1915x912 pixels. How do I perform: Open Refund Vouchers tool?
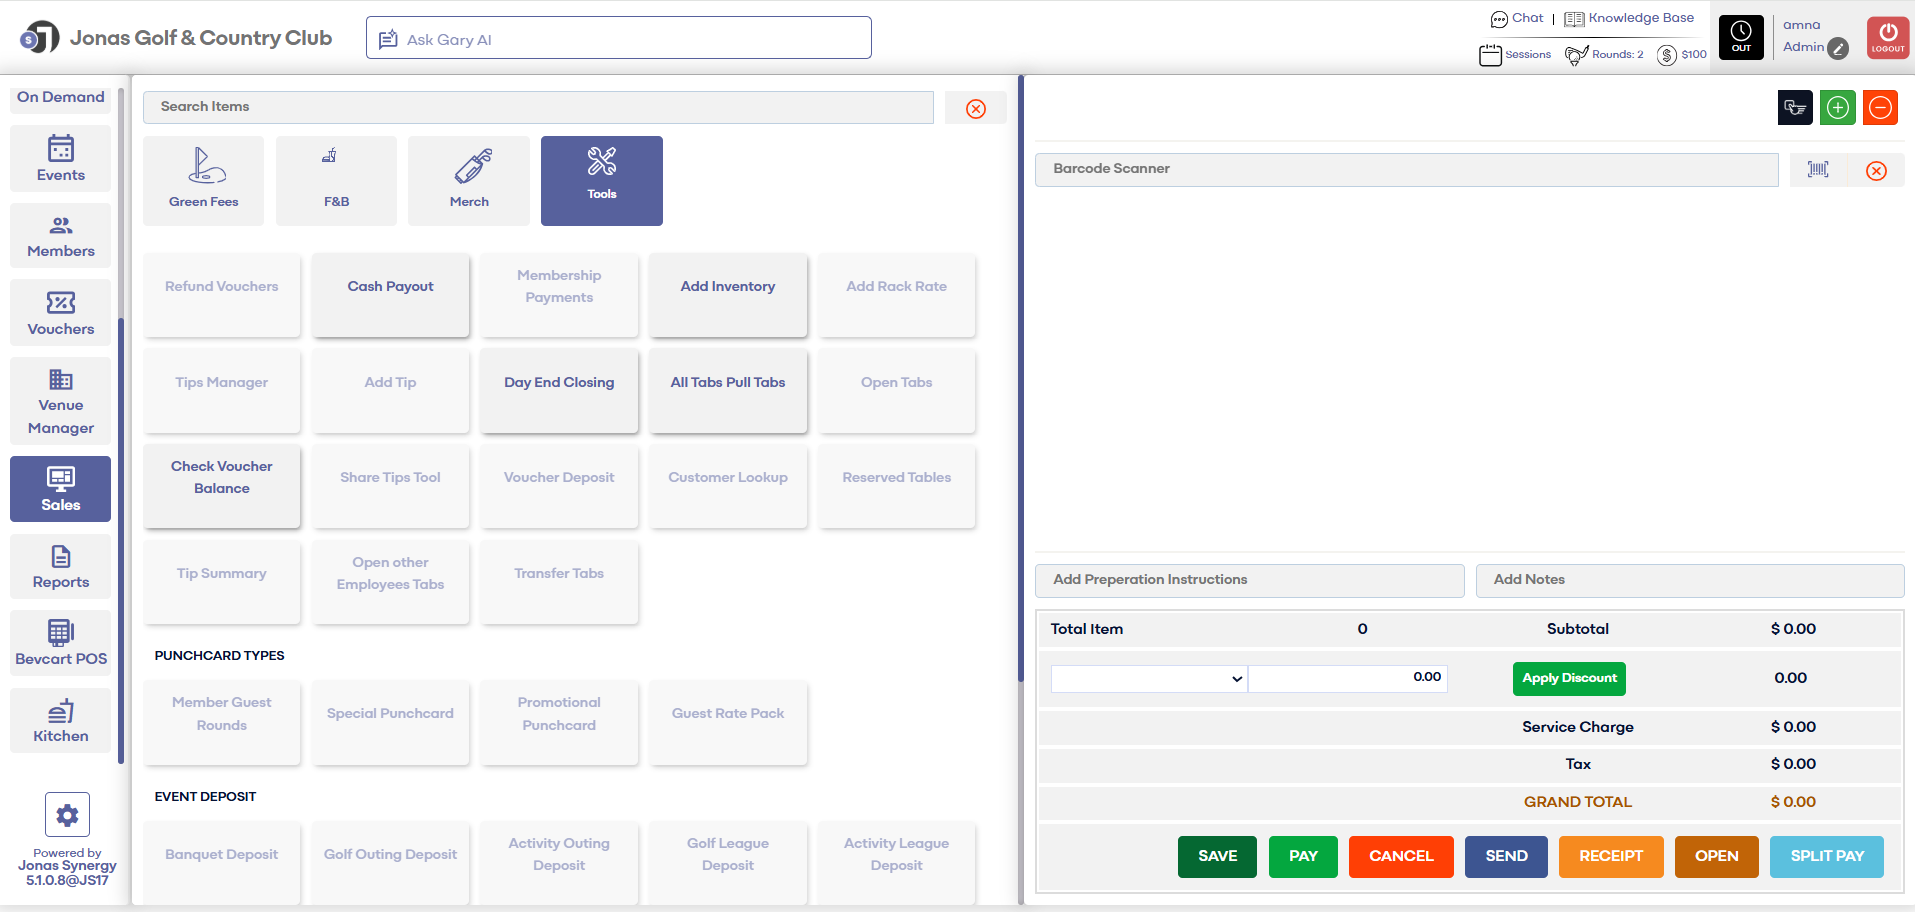point(222,294)
